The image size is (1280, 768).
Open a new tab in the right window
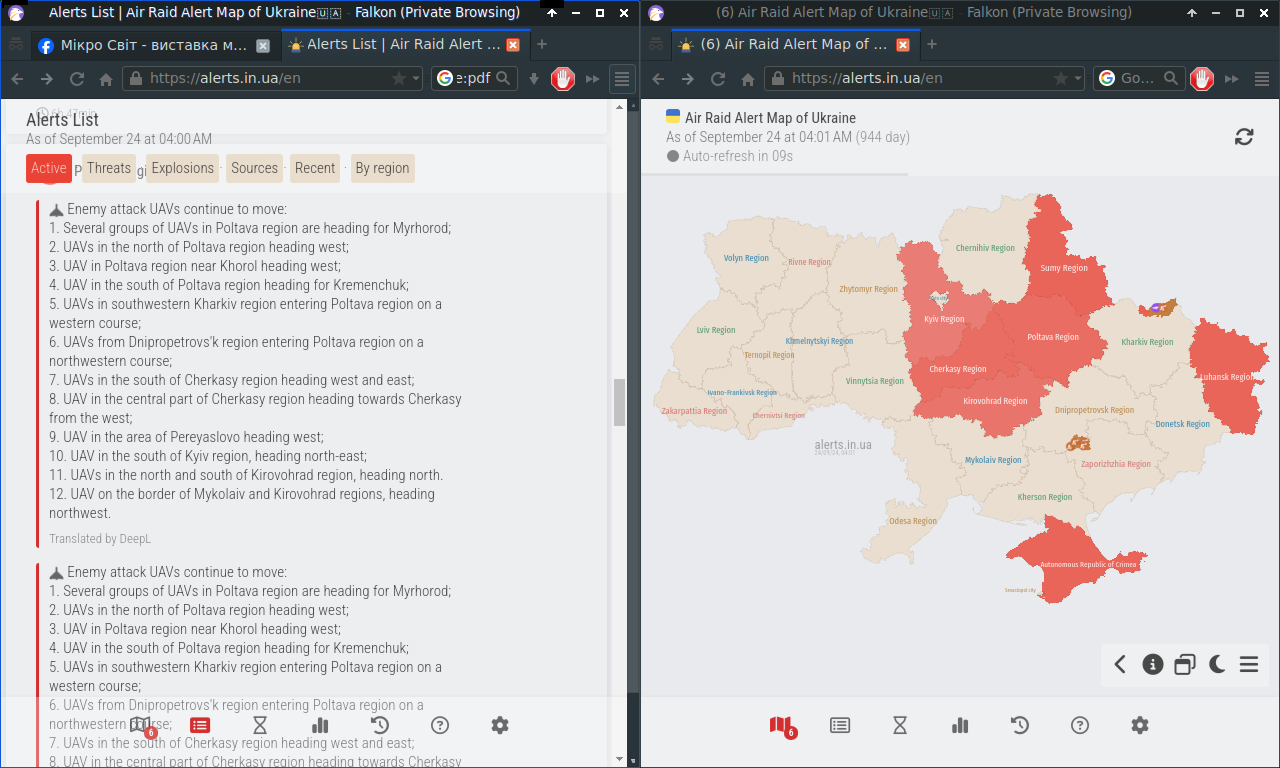point(932,44)
